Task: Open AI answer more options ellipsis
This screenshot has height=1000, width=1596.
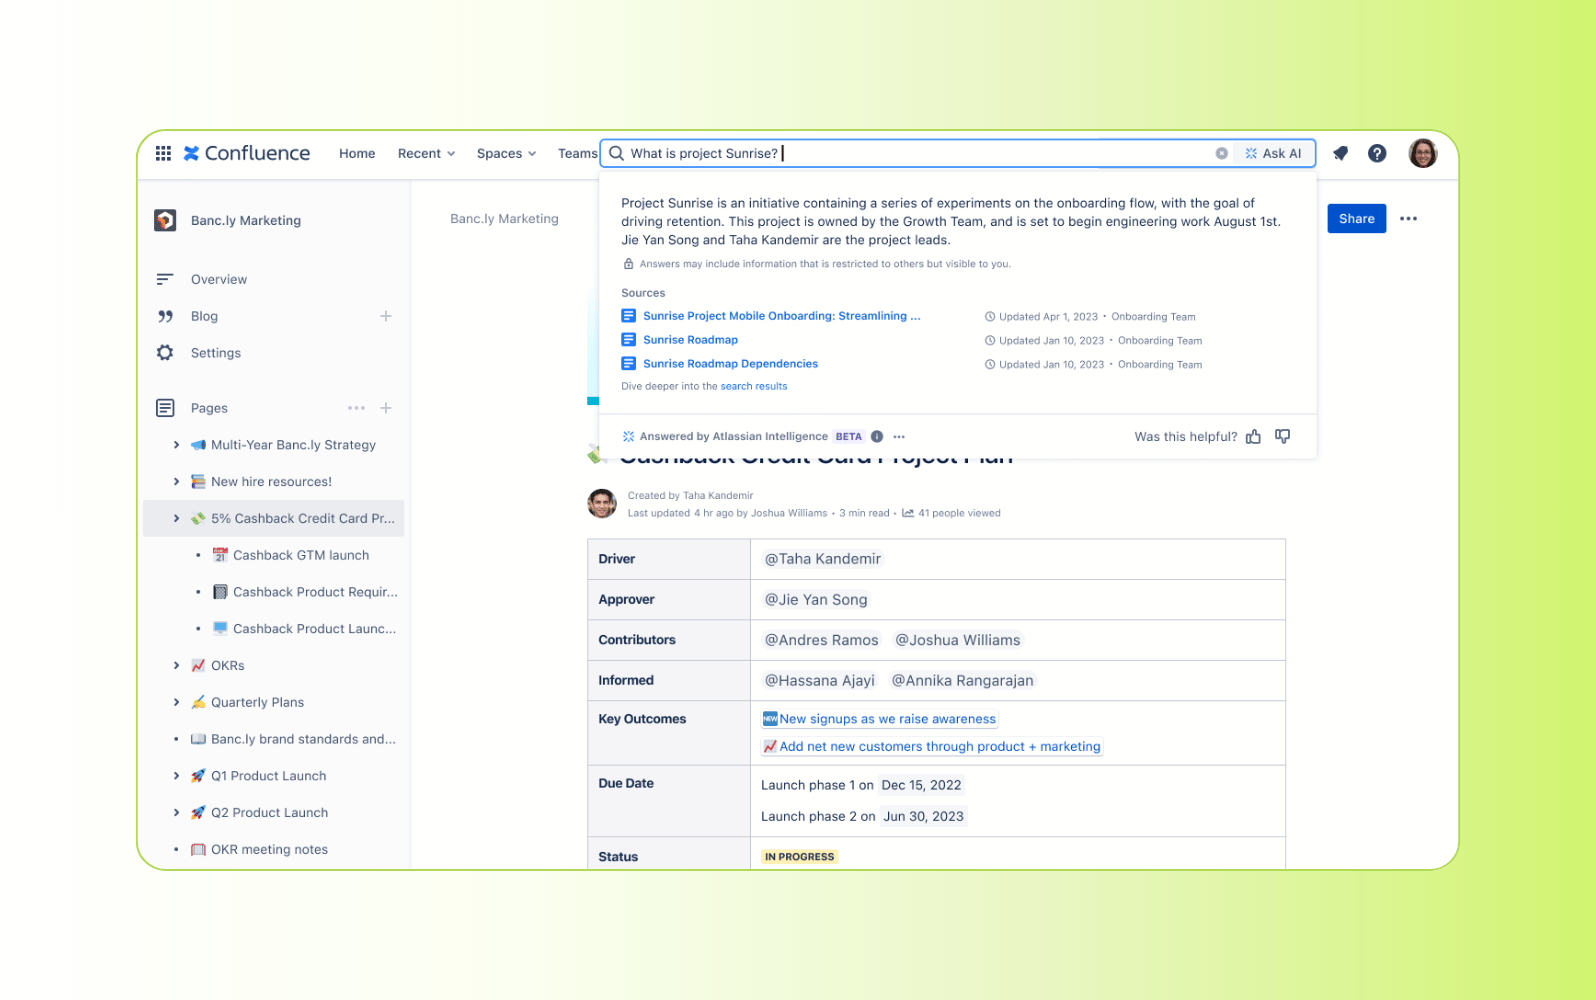Action: coord(899,437)
